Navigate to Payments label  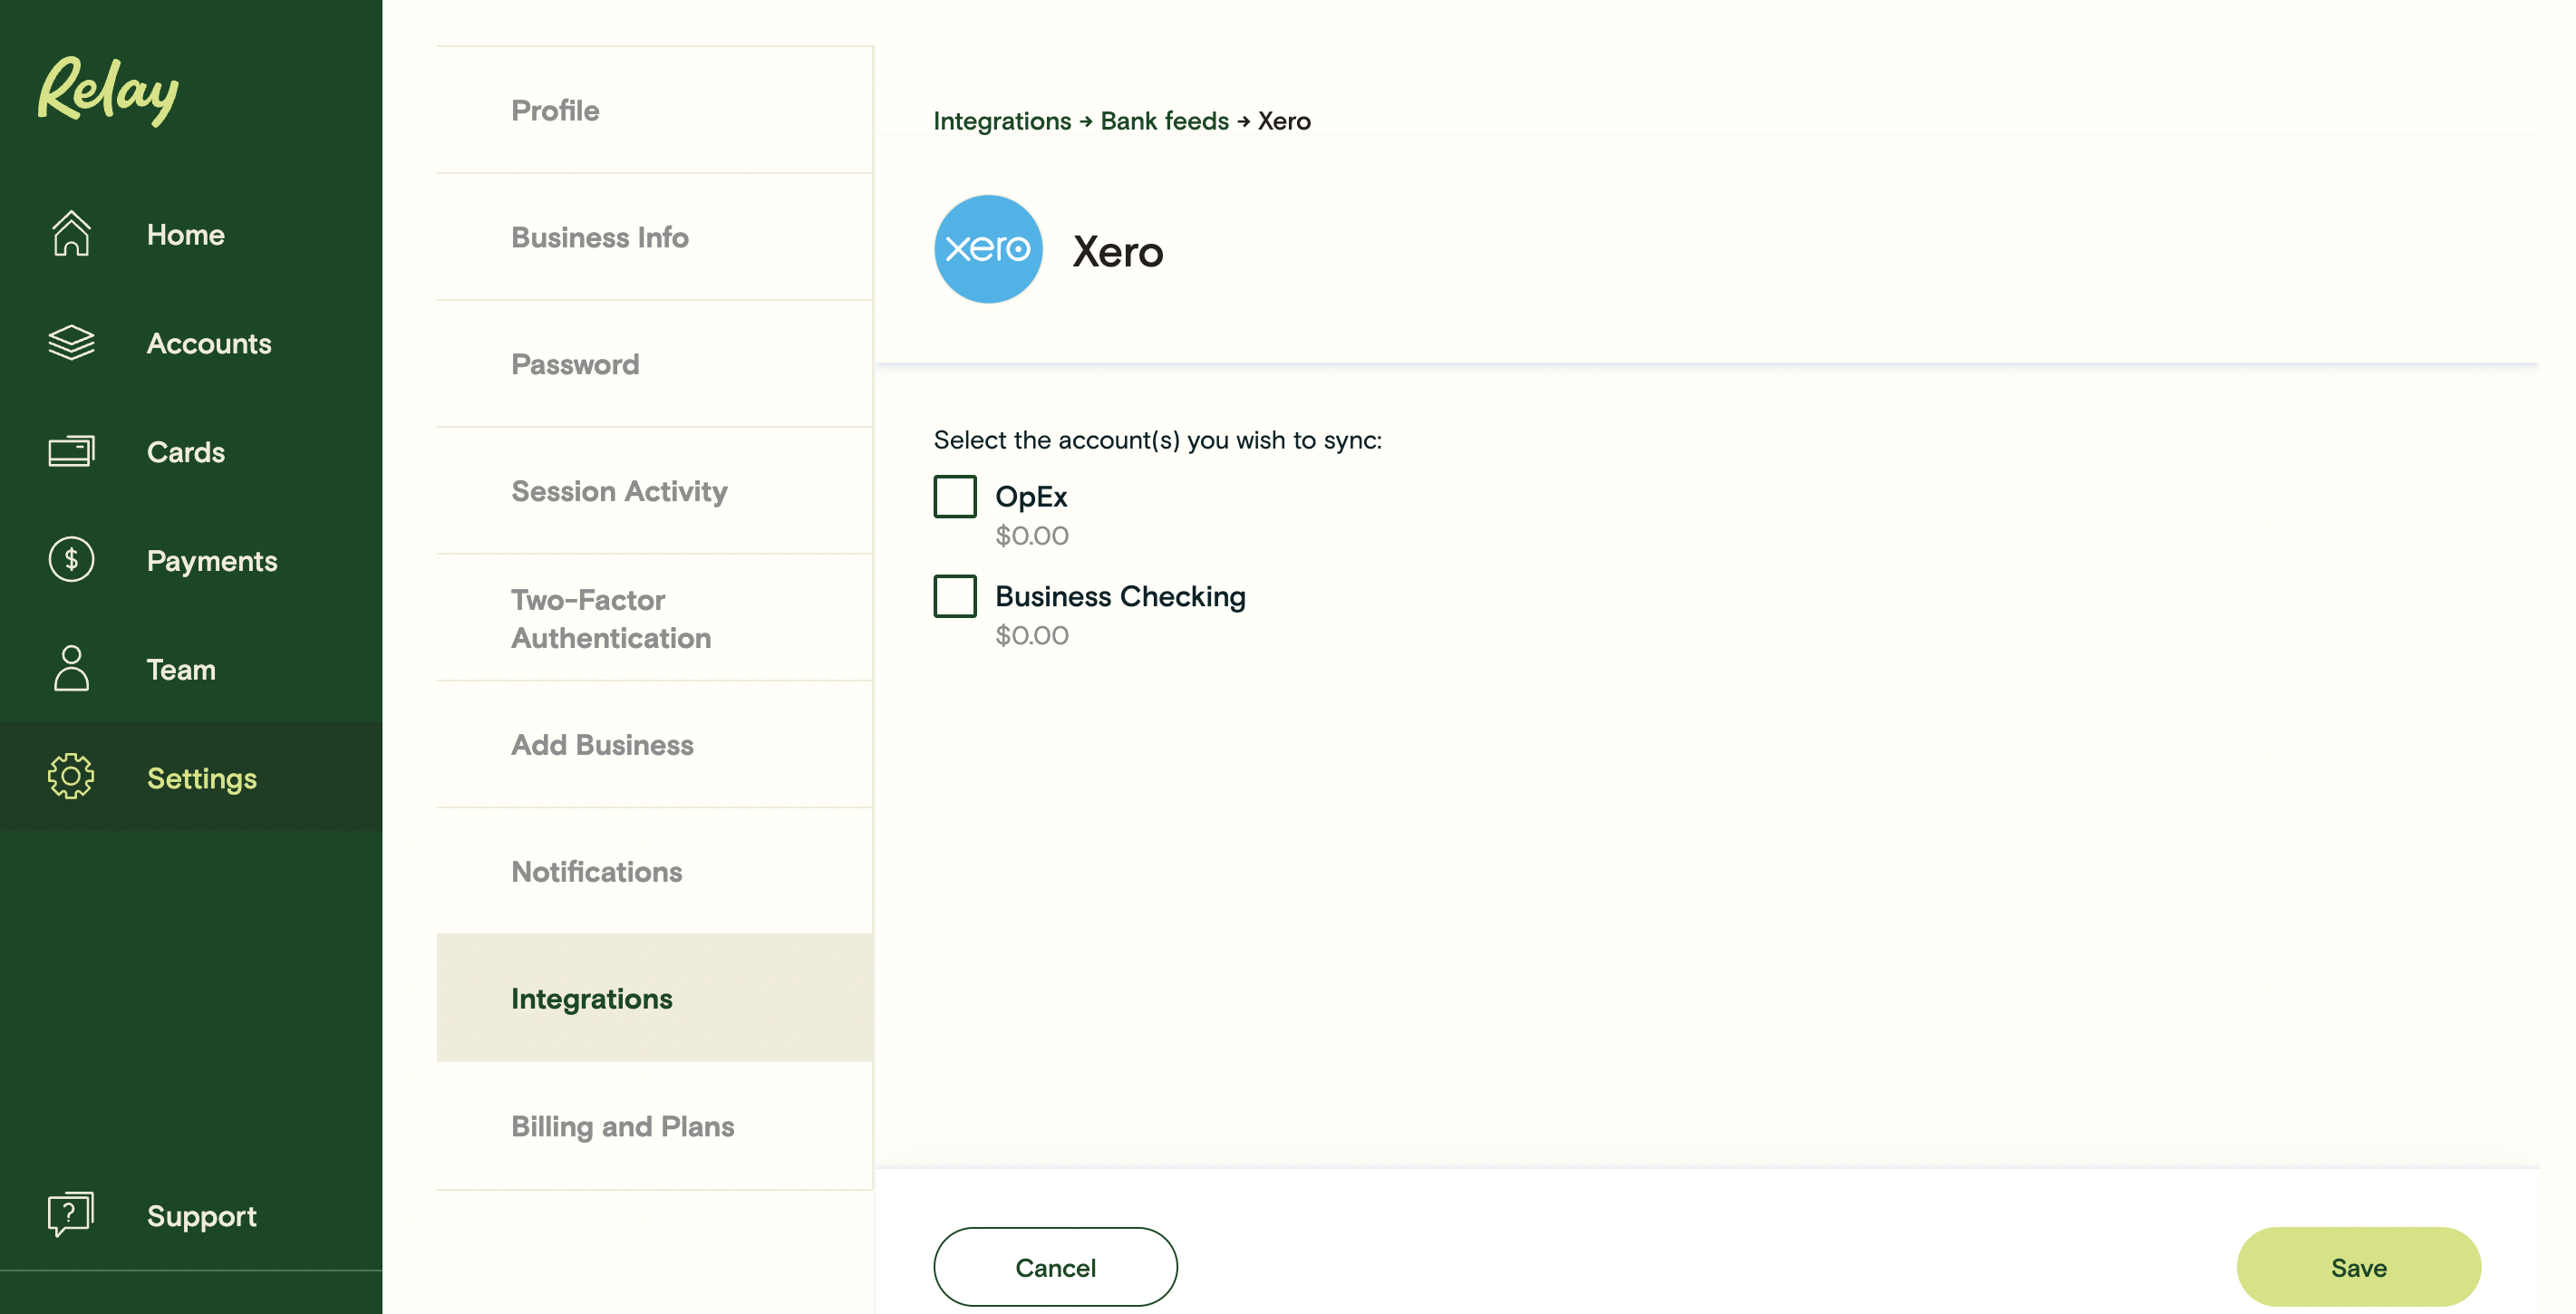[x=212, y=561]
